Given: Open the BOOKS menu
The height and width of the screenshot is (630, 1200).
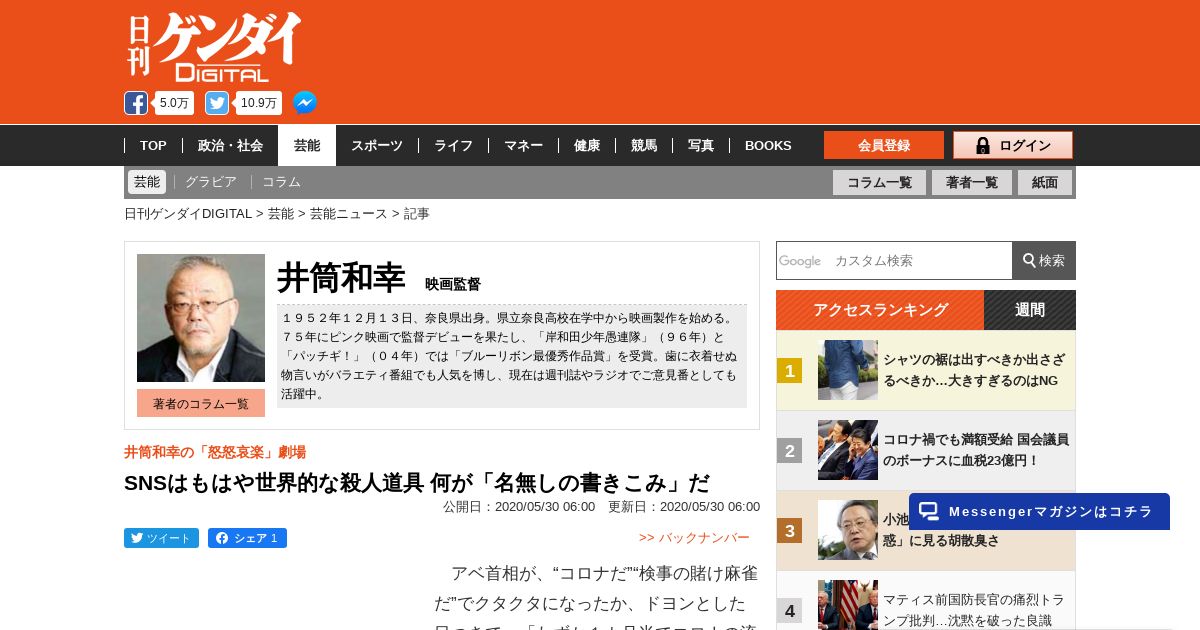Looking at the screenshot, I should pyautogui.click(x=768, y=145).
